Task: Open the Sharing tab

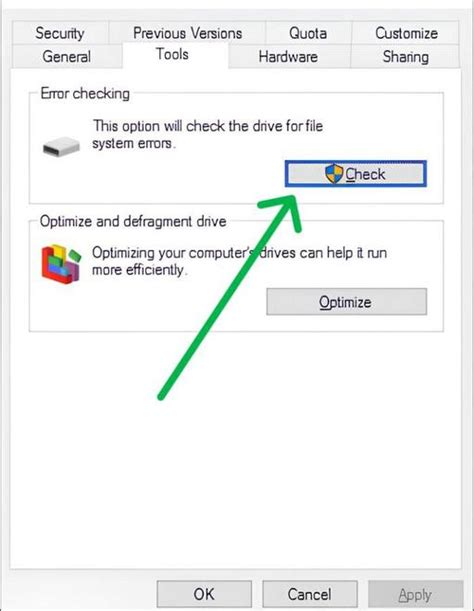Action: tap(405, 57)
